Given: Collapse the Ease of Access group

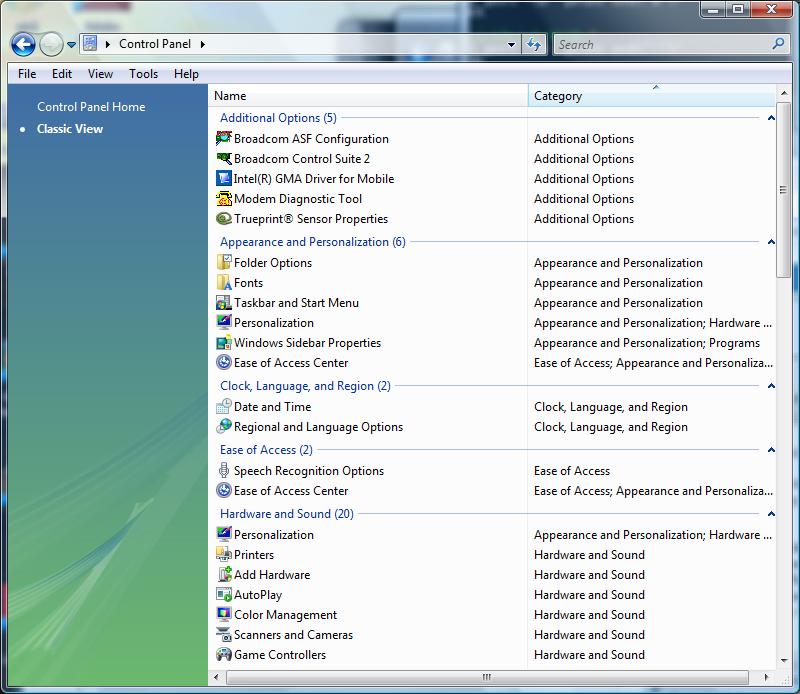Looking at the screenshot, I should [x=771, y=450].
